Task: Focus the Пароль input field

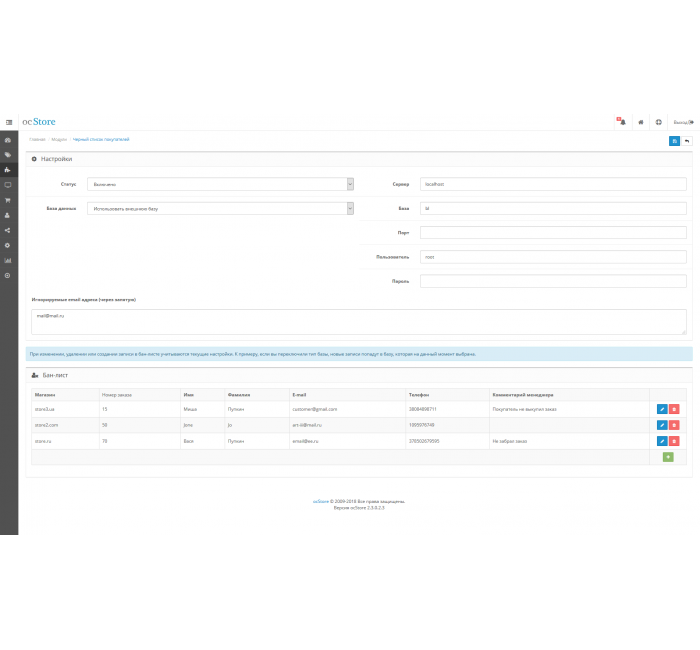Action: 553,281
